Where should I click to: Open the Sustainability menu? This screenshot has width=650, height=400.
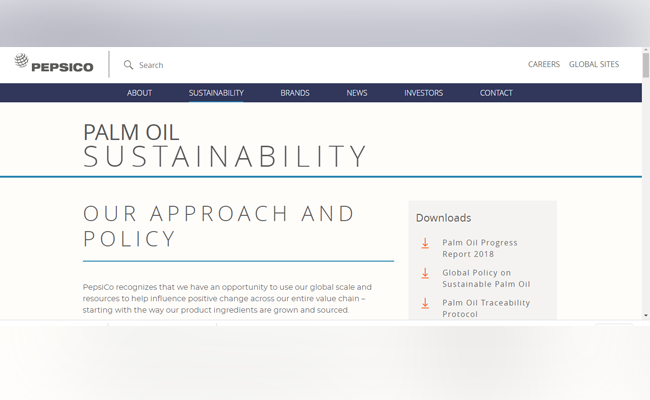tap(216, 93)
